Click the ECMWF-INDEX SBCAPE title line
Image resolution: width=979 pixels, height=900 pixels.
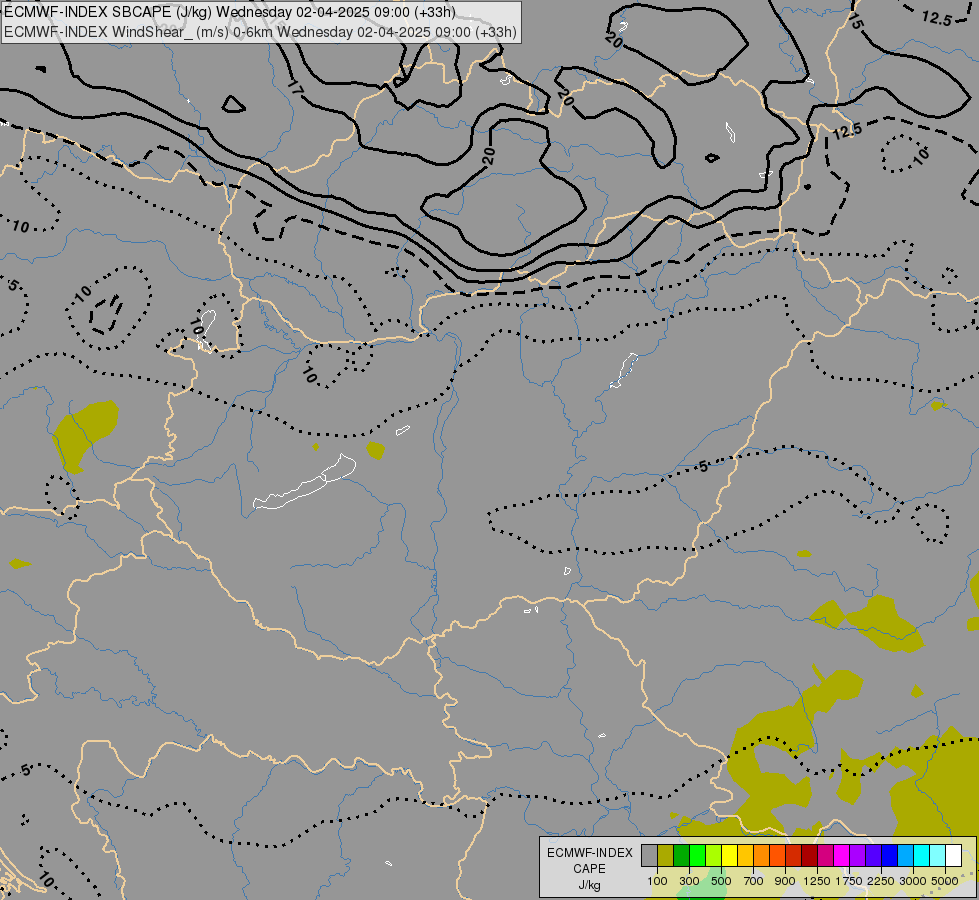[230, 12]
